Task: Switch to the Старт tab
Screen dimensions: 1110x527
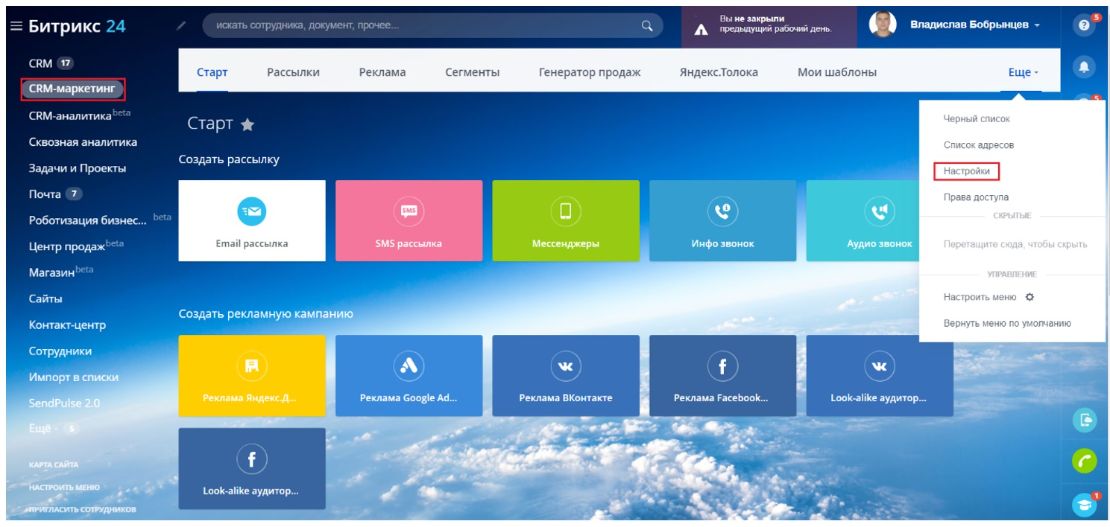Action: click(212, 72)
